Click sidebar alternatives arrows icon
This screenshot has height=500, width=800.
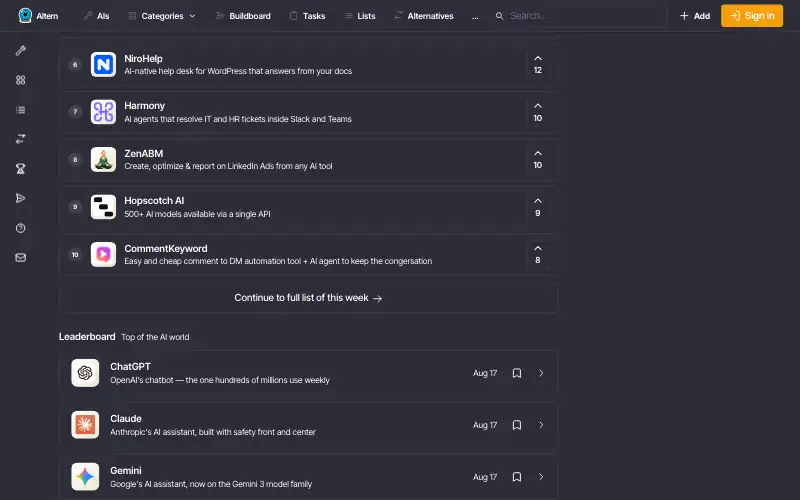click(x=20, y=139)
